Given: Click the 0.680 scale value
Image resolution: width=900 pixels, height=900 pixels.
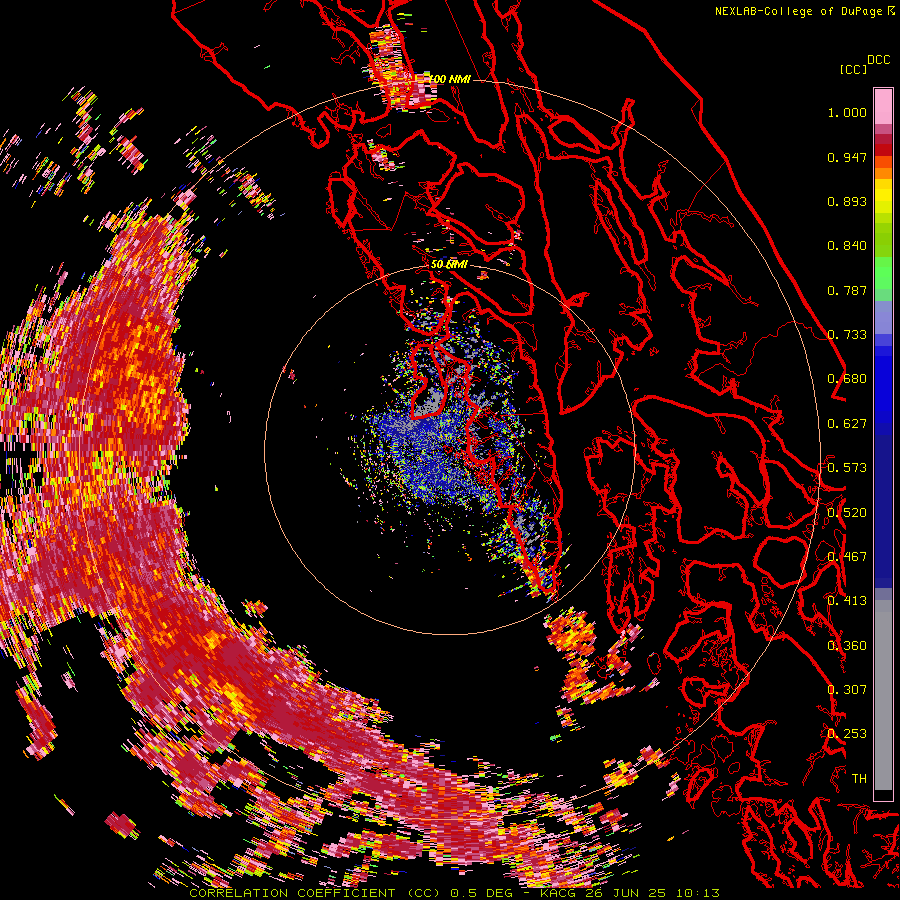Looking at the screenshot, I should click(x=847, y=379).
